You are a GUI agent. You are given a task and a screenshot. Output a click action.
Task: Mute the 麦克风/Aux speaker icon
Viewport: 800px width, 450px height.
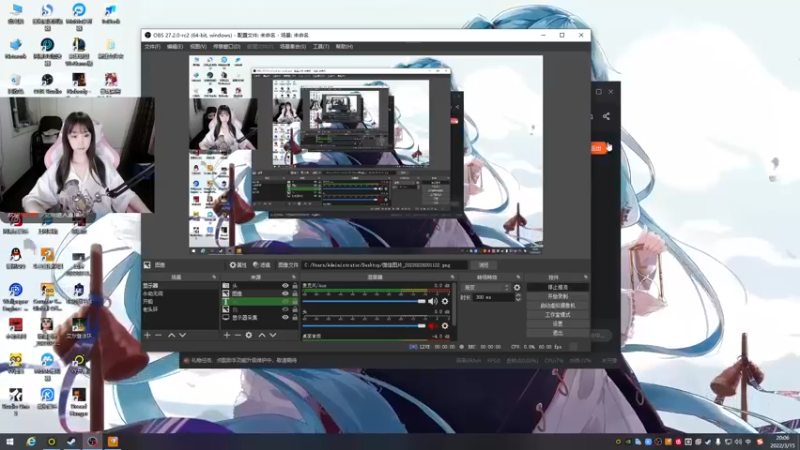coord(433,302)
